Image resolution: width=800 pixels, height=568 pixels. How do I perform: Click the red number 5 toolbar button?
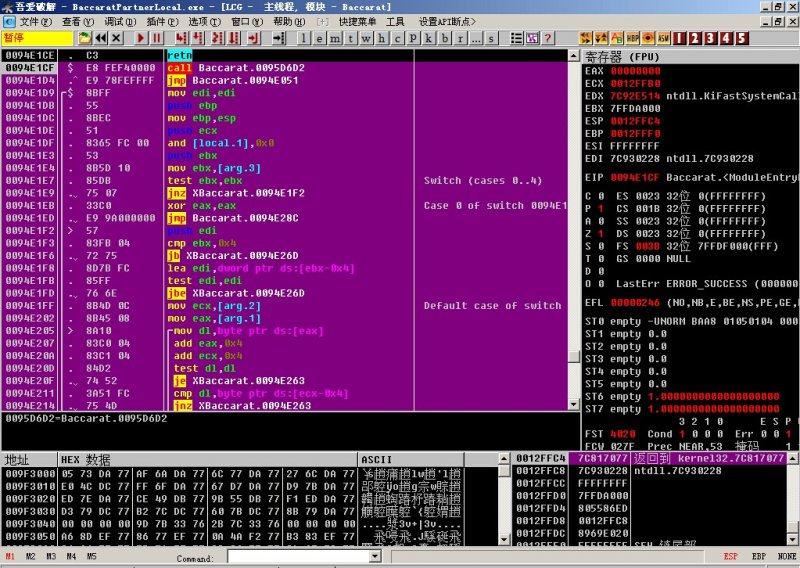(742, 38)
